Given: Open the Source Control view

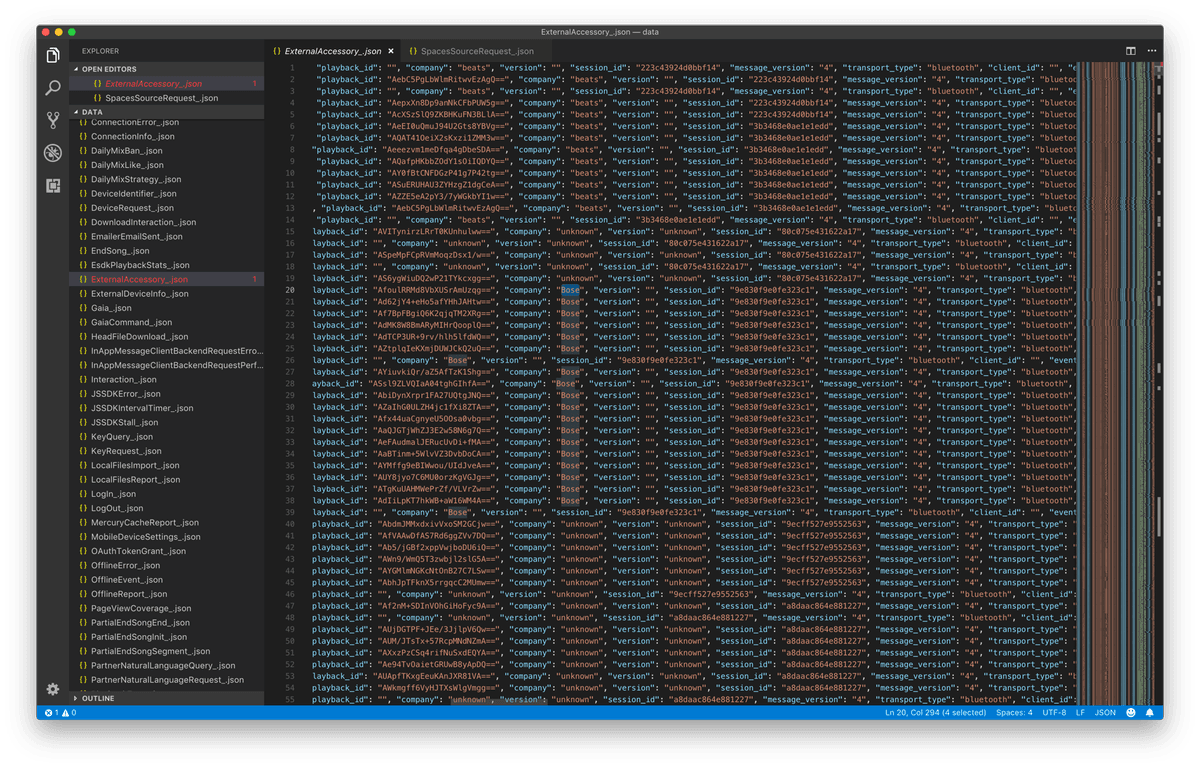Looking at the screenshot, I should (x=53, y=121).
